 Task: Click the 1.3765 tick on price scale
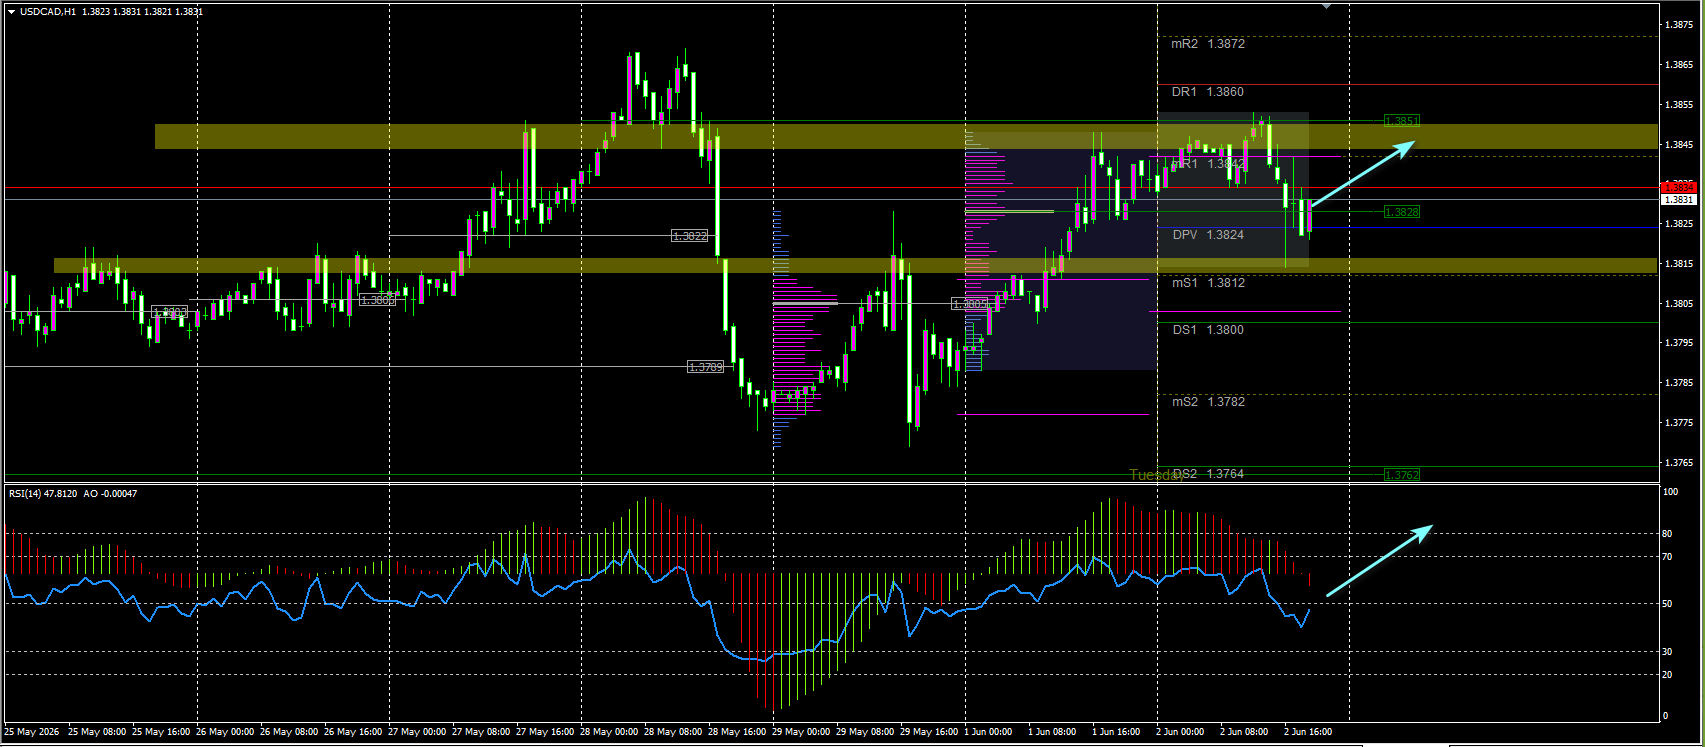point(1678,463)
